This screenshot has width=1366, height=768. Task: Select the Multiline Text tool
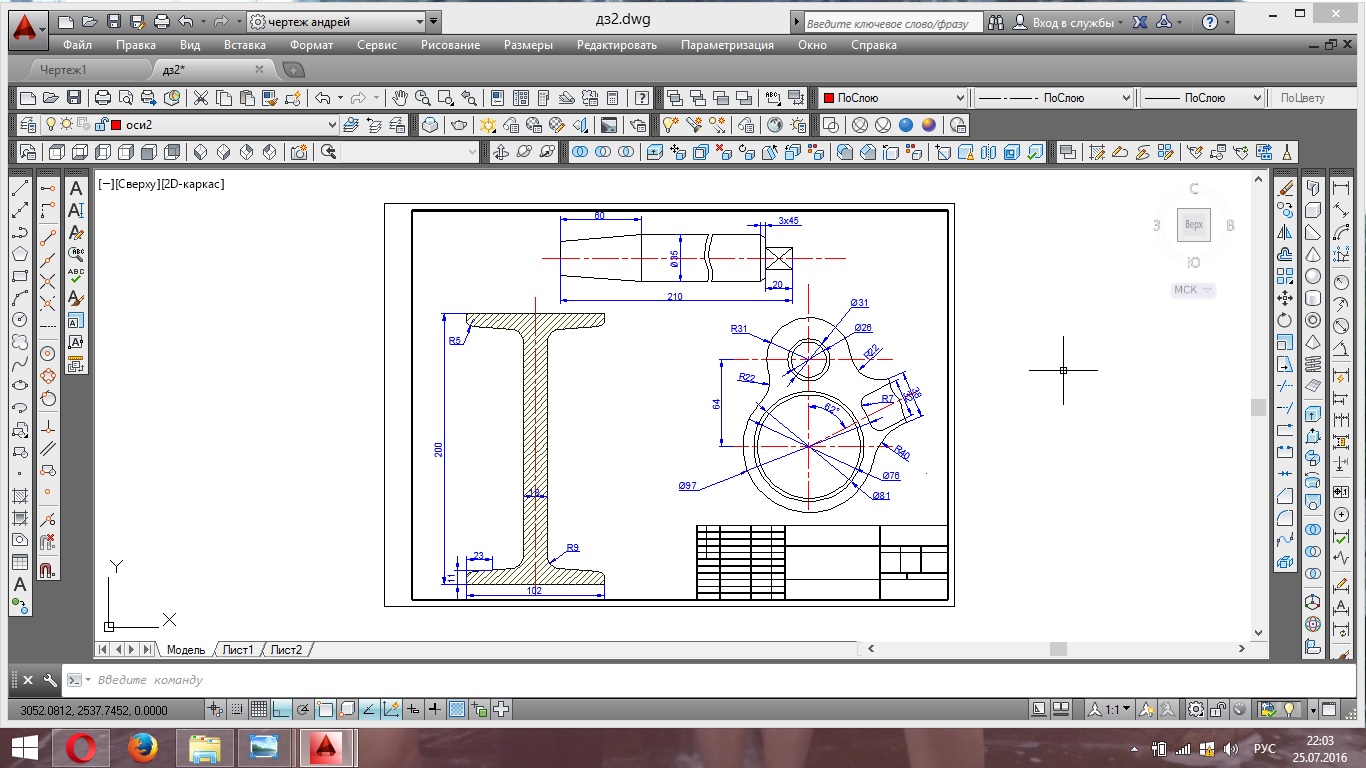click(20, 584)
